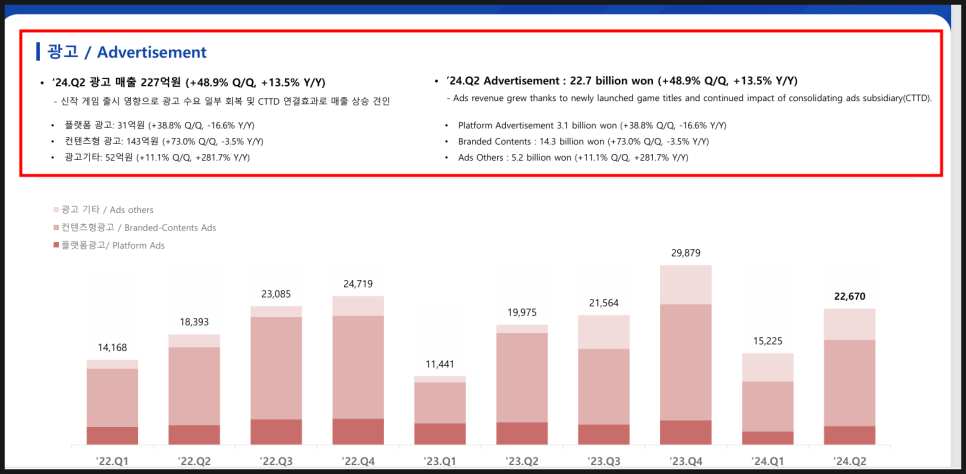The image size is (966, 474).
Task: Click the Ads others segment of the '24.Q1 bar
Action: (768, 367)
